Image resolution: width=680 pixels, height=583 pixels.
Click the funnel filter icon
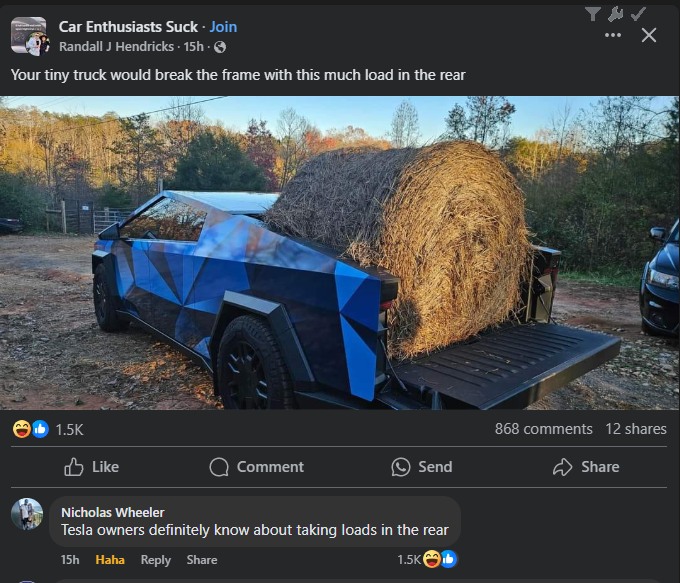[x=592, y=14]
